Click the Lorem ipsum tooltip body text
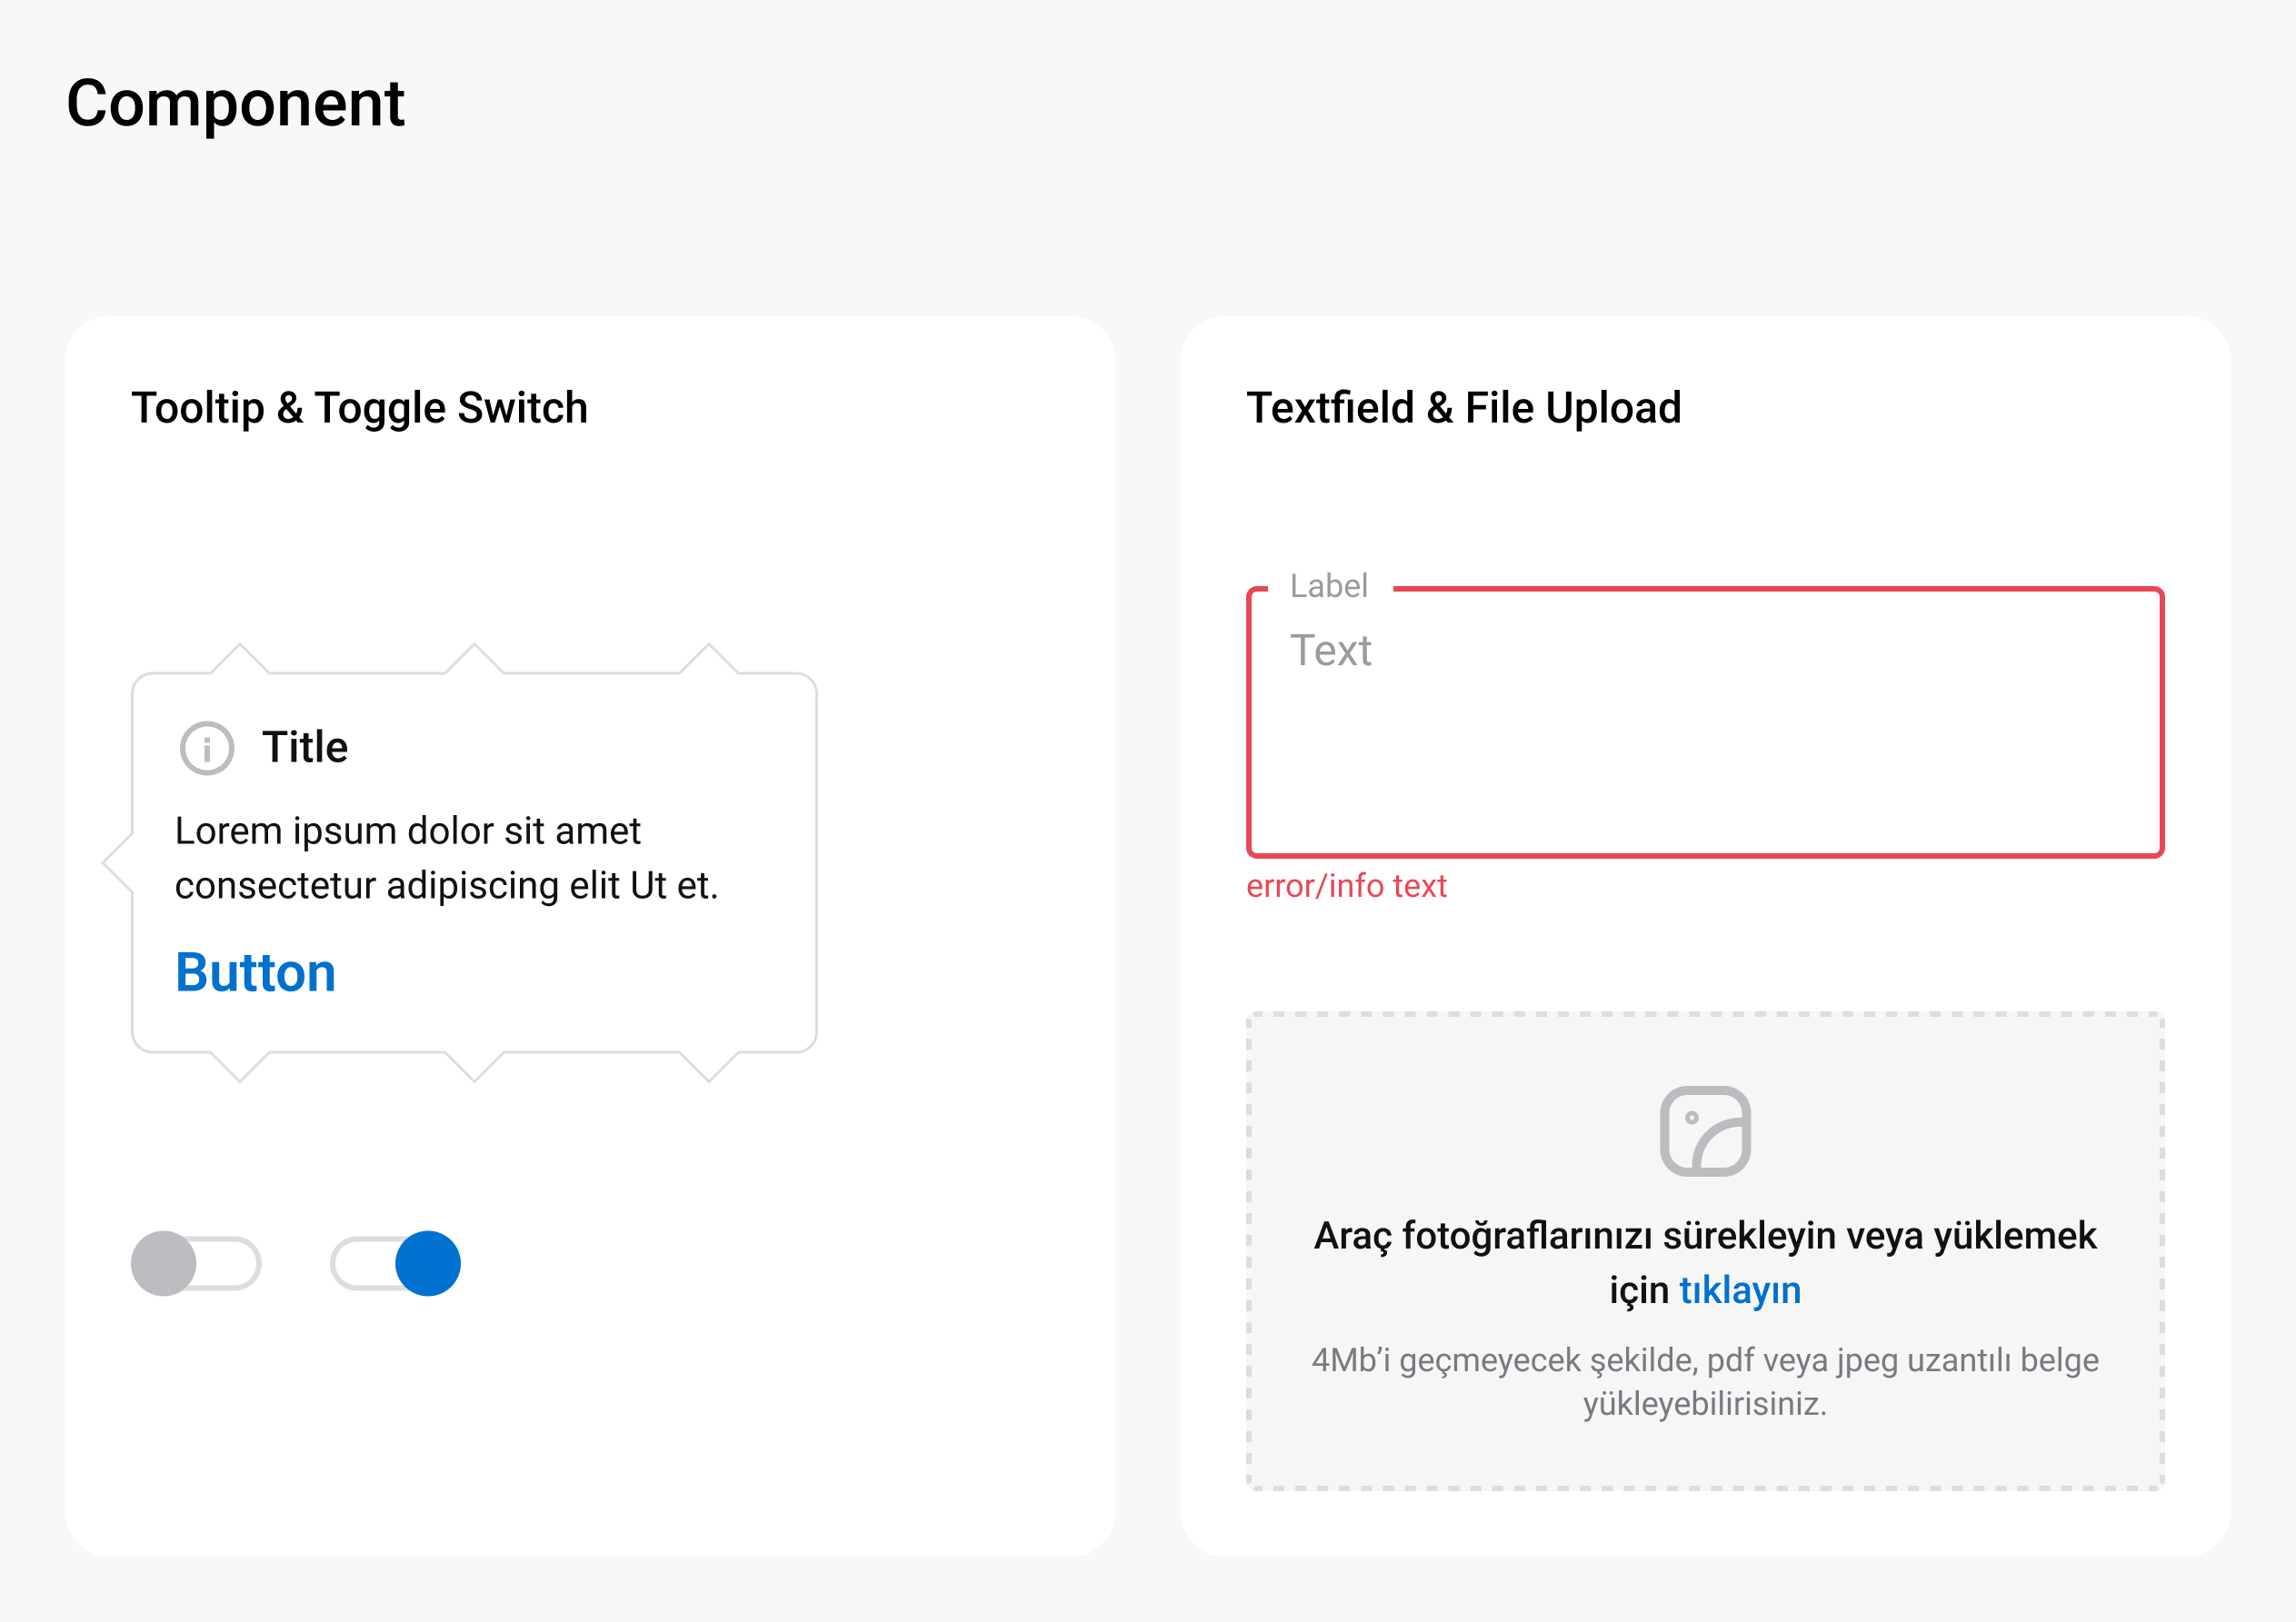The width and height of the screenshot is (2296, 1622). point(447,858)
